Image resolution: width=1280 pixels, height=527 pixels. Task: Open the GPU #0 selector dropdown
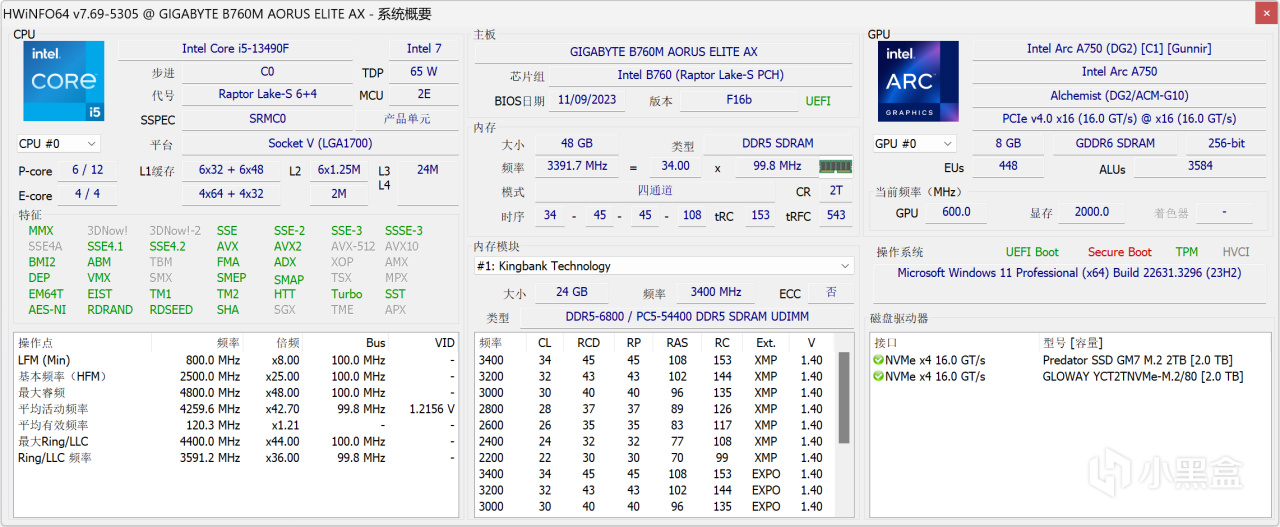pos(914,144)
